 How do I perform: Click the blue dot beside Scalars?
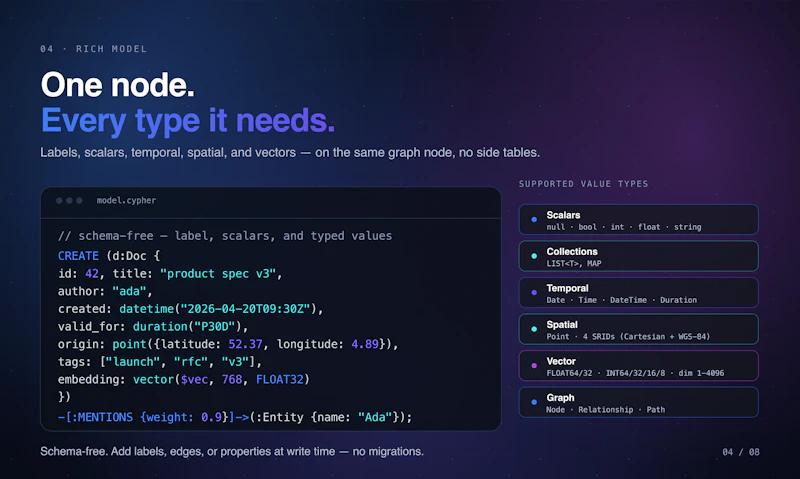click(x=534, y=219)
